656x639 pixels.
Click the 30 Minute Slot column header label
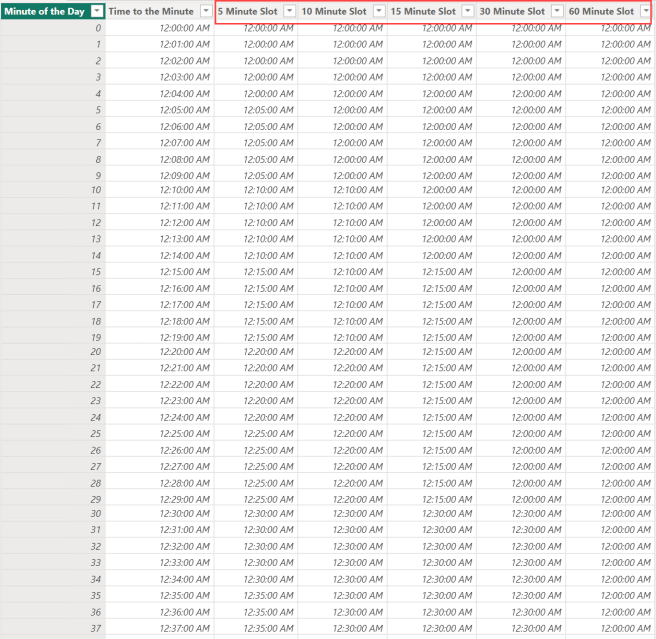513,10
